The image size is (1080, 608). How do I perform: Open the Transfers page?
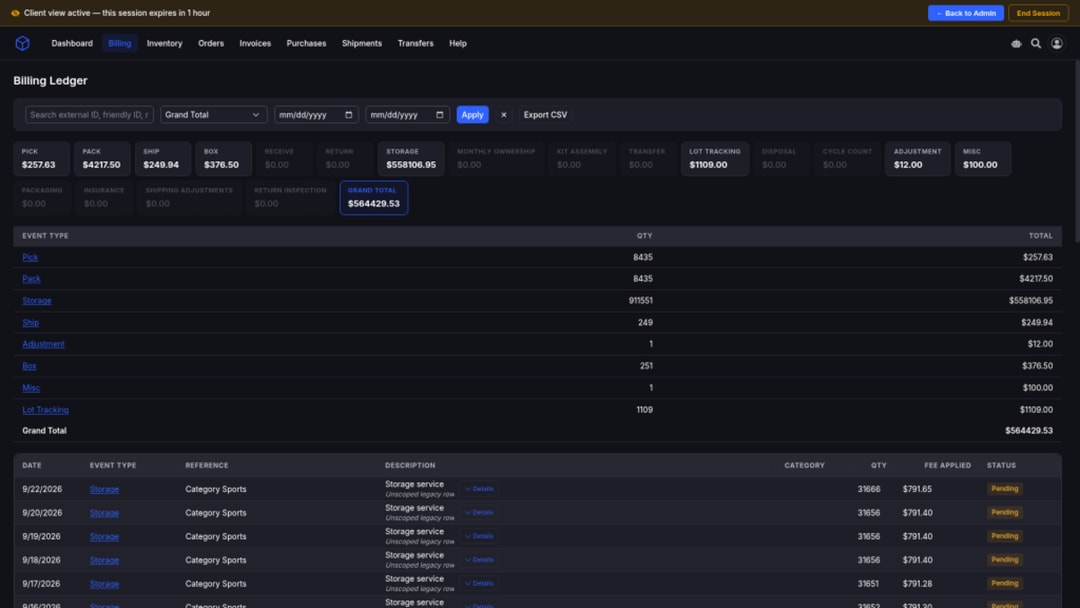(x=415, y=43)
